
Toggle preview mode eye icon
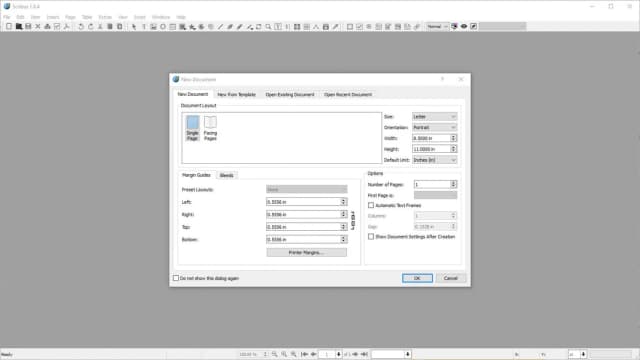(464, 27)
